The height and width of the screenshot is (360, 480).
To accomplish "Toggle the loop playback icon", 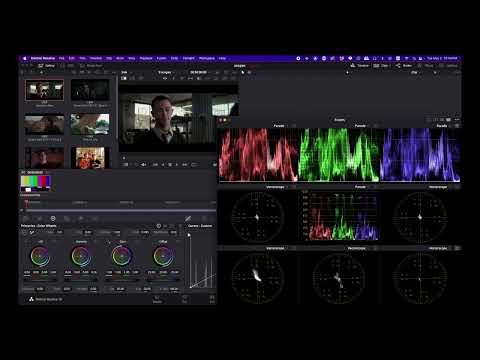I will coord(195,164).
